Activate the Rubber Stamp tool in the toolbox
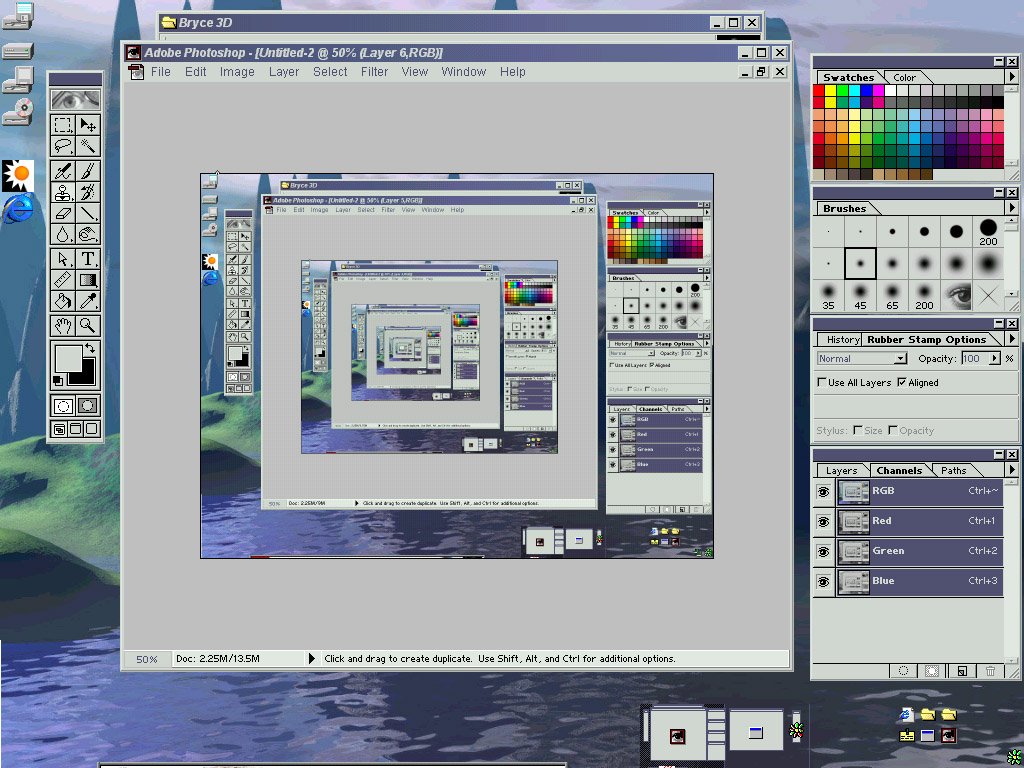This screenshot has height=768, width=1024. point(63,192)
